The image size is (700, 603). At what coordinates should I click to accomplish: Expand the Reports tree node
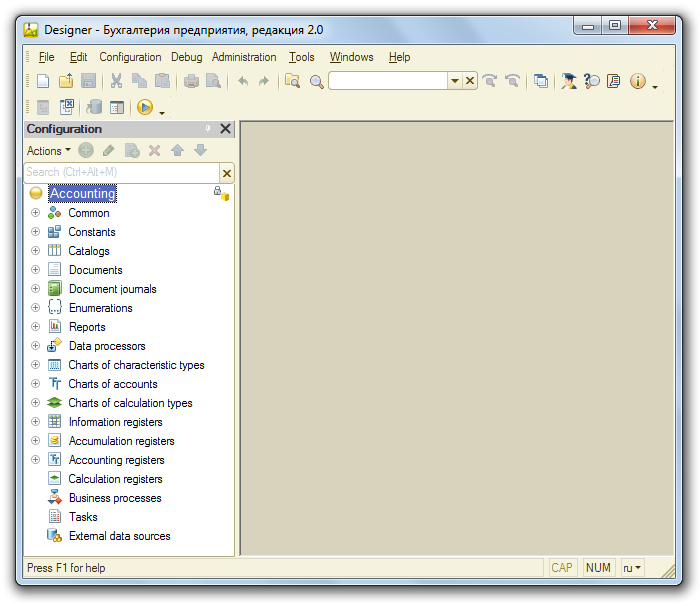click(x=35, y=327)
